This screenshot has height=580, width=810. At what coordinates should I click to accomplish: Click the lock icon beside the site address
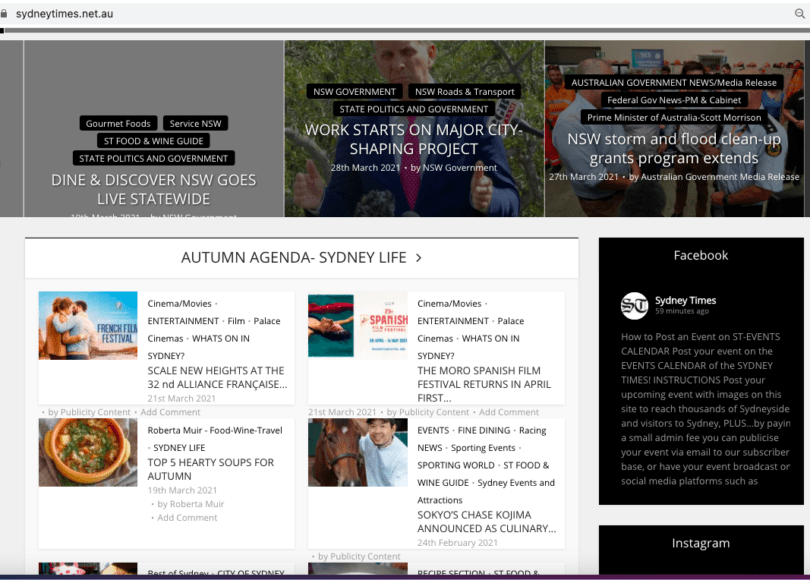pos(4,14)
